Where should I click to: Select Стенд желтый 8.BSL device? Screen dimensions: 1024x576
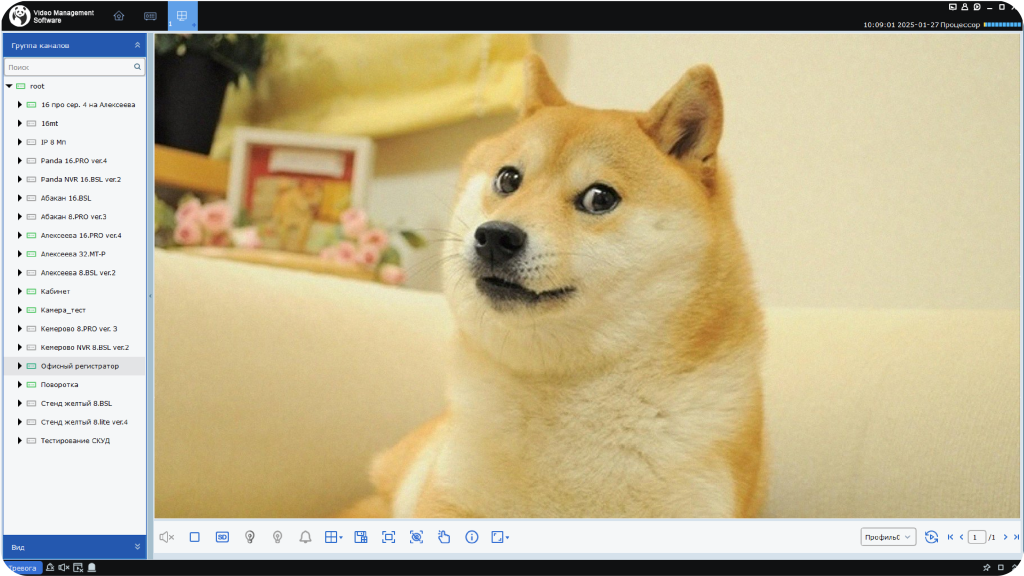click(76, 404)
